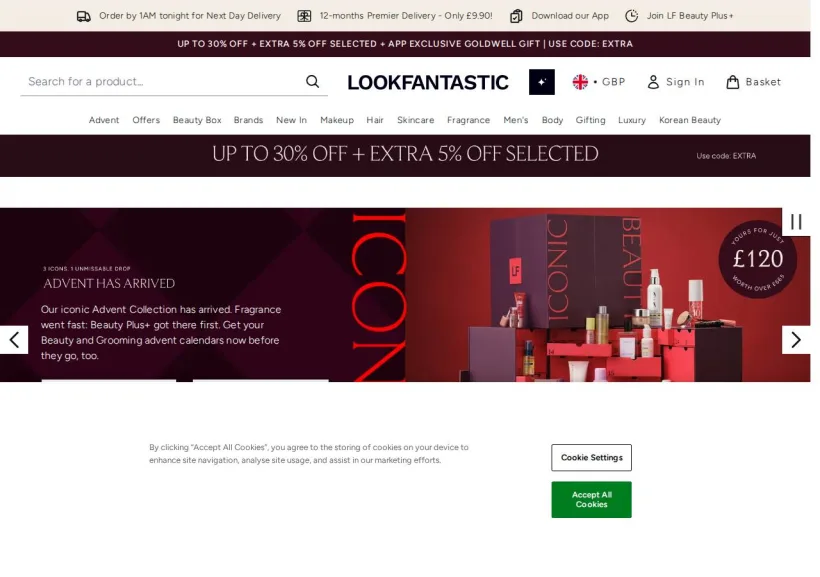The height and width of the screenshot is (577, 820).
Task: Click the delivery truck icon
Action: coord(84,16)
